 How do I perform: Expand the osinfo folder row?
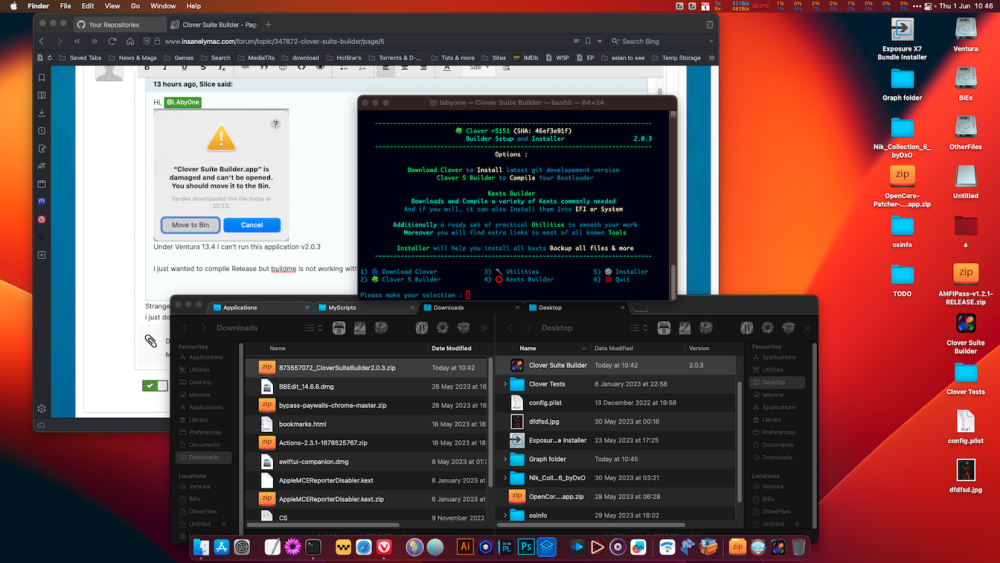[x=506, y=515]
